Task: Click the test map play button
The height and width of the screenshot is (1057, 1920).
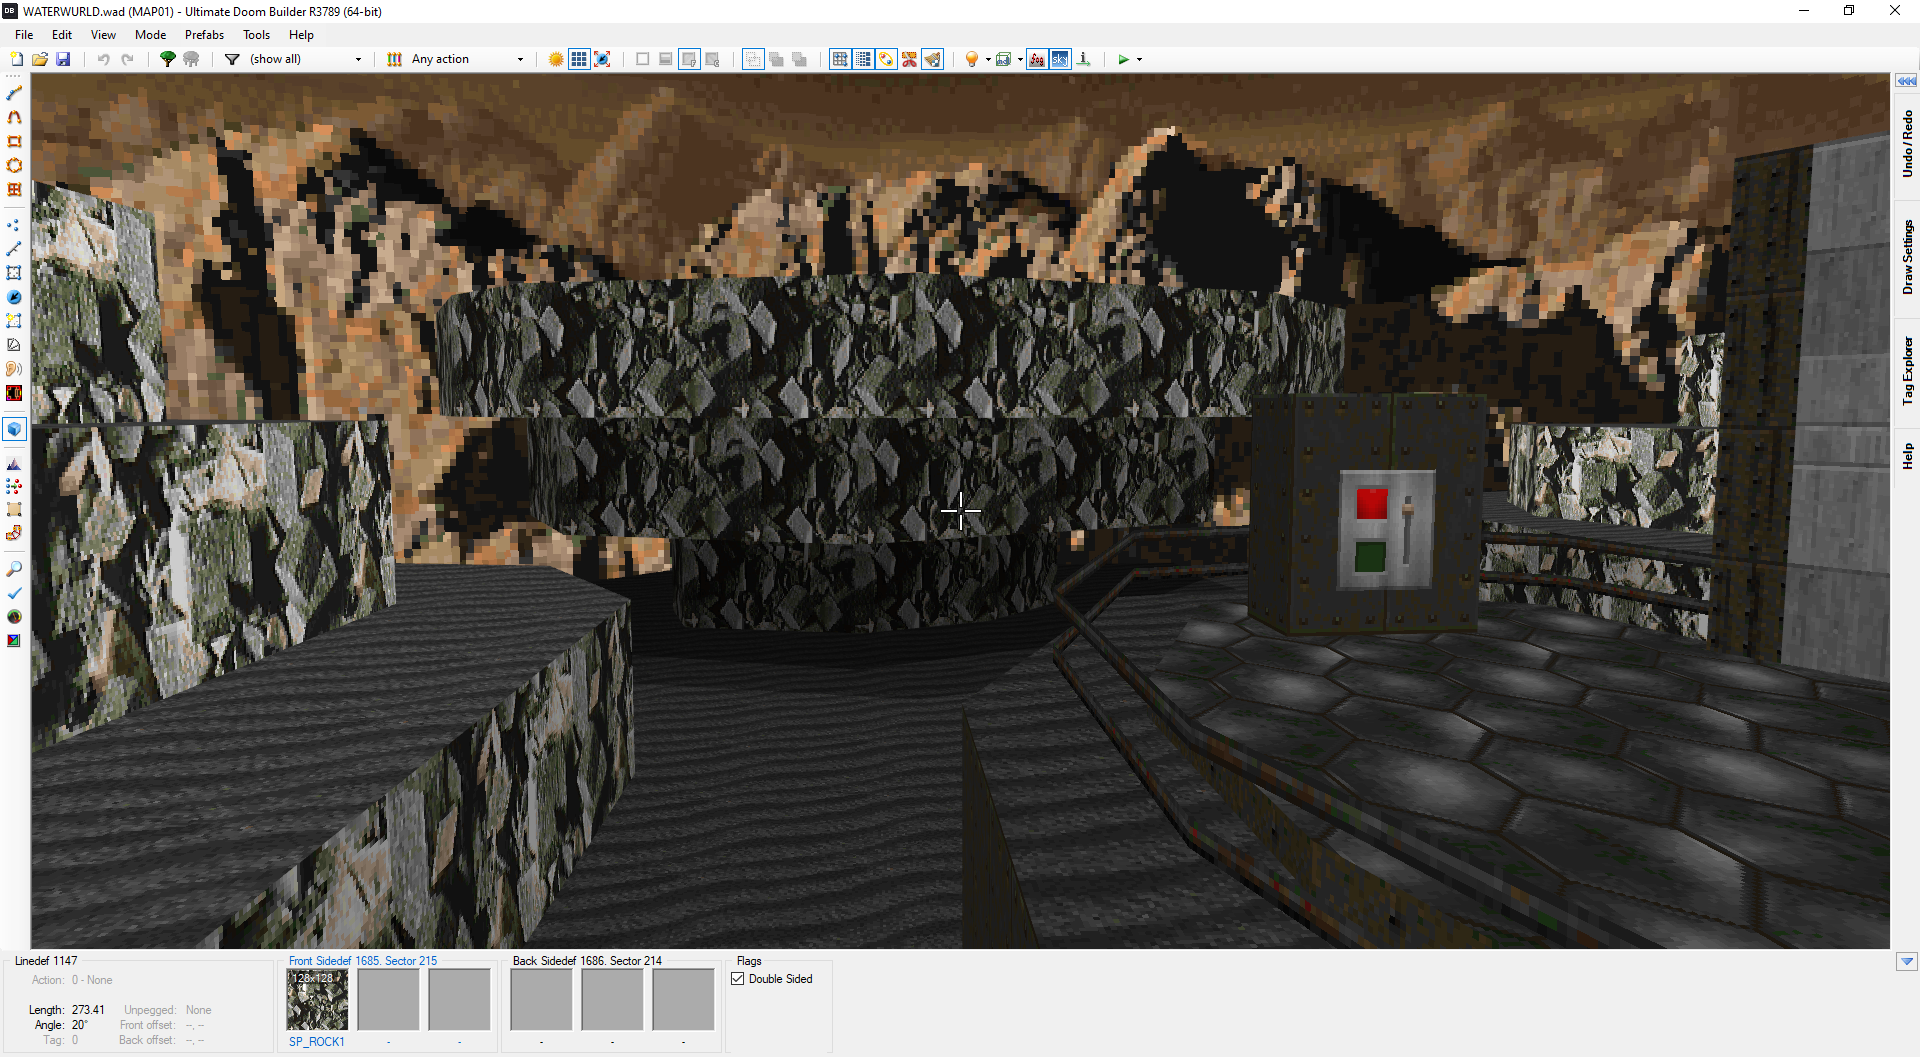Action: click(1124, 59)
